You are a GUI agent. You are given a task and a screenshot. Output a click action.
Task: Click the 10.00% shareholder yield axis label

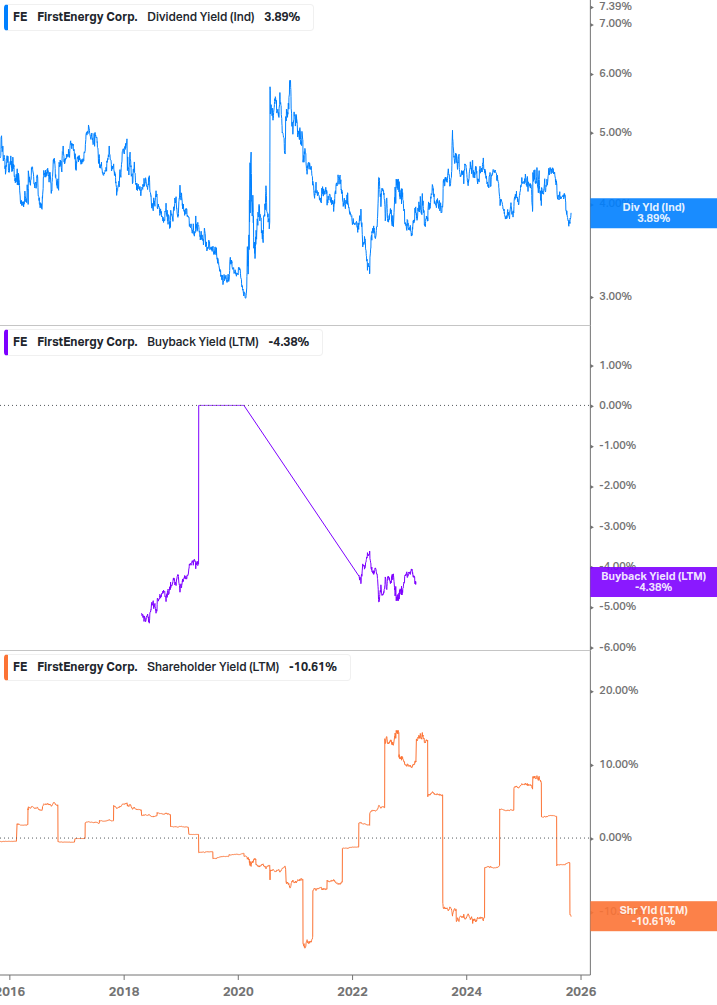pyautogui.click(x=618, y=765)
